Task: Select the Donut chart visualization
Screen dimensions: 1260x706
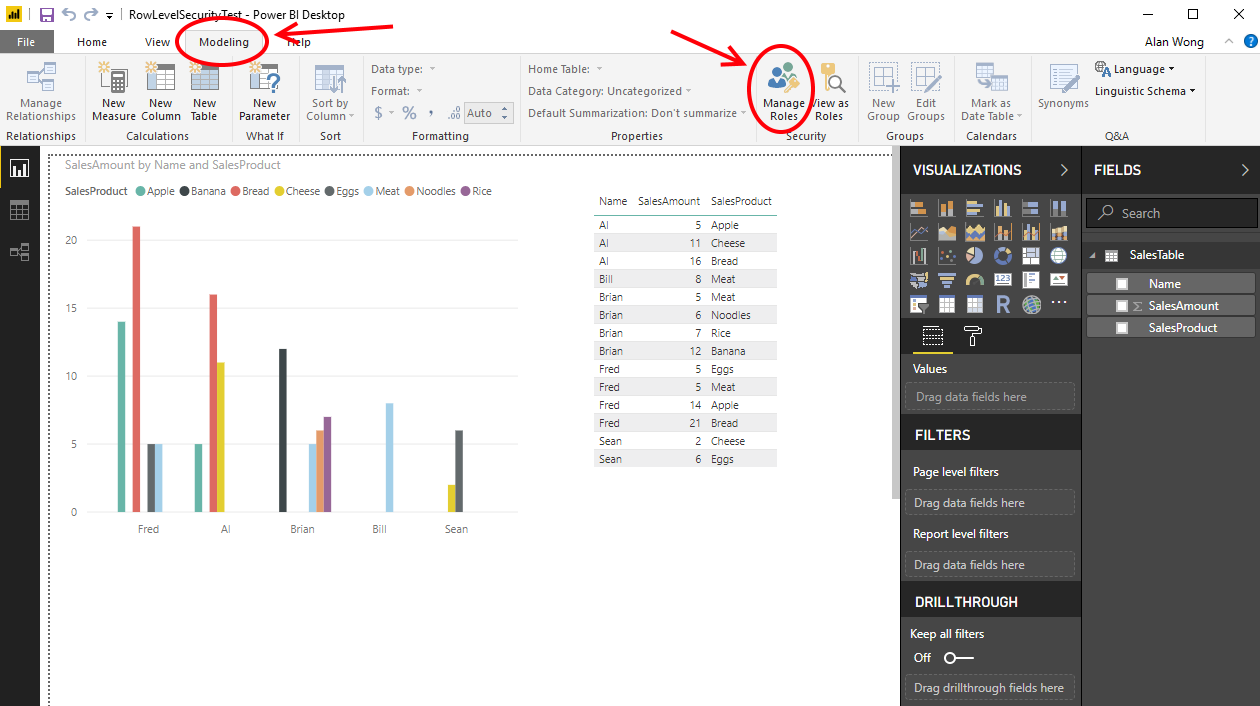Action: click(x=1003, y=256)
